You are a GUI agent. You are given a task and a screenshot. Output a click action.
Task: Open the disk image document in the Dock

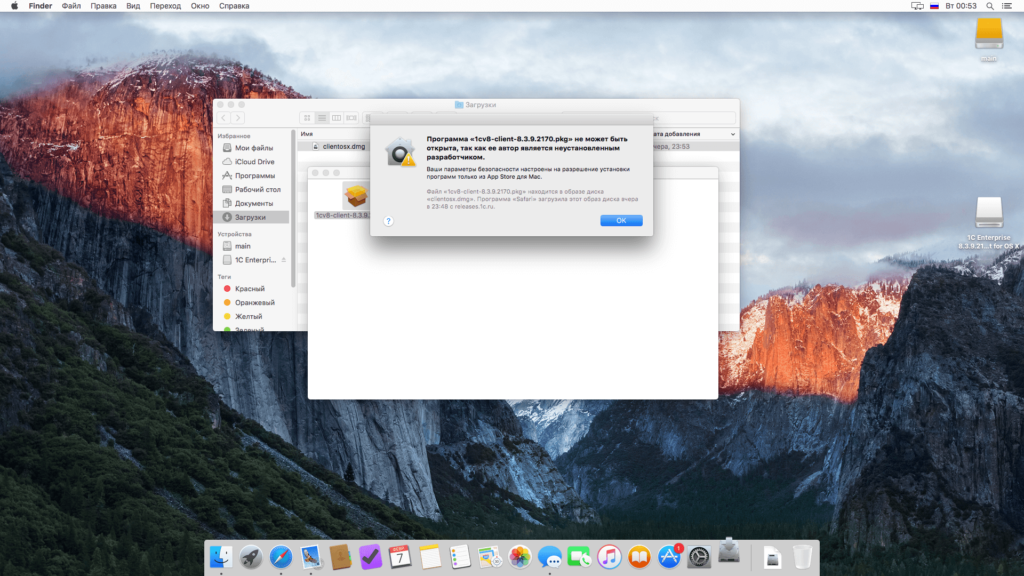point(773,557)
